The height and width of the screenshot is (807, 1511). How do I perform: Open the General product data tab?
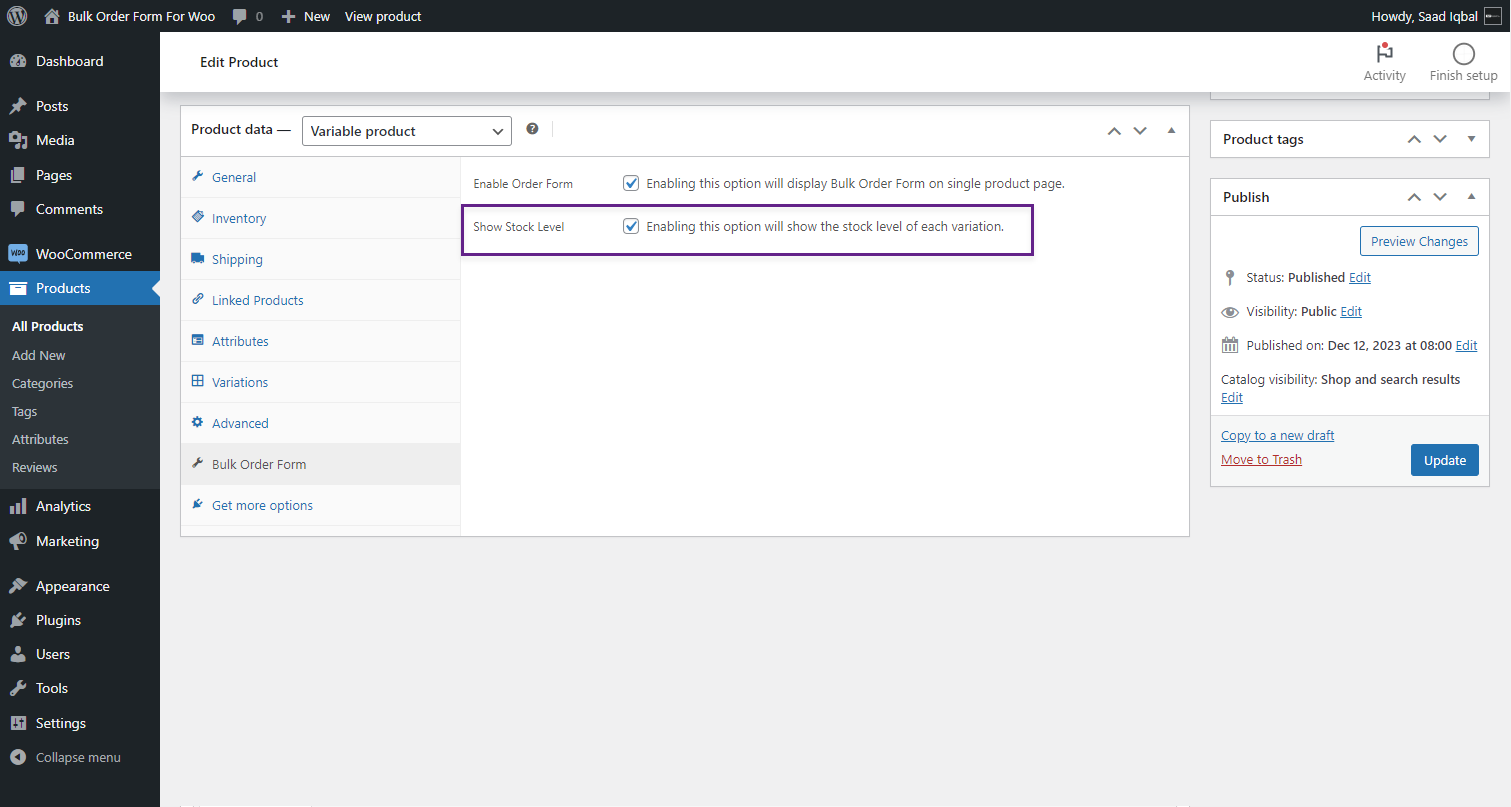point(321,177)
